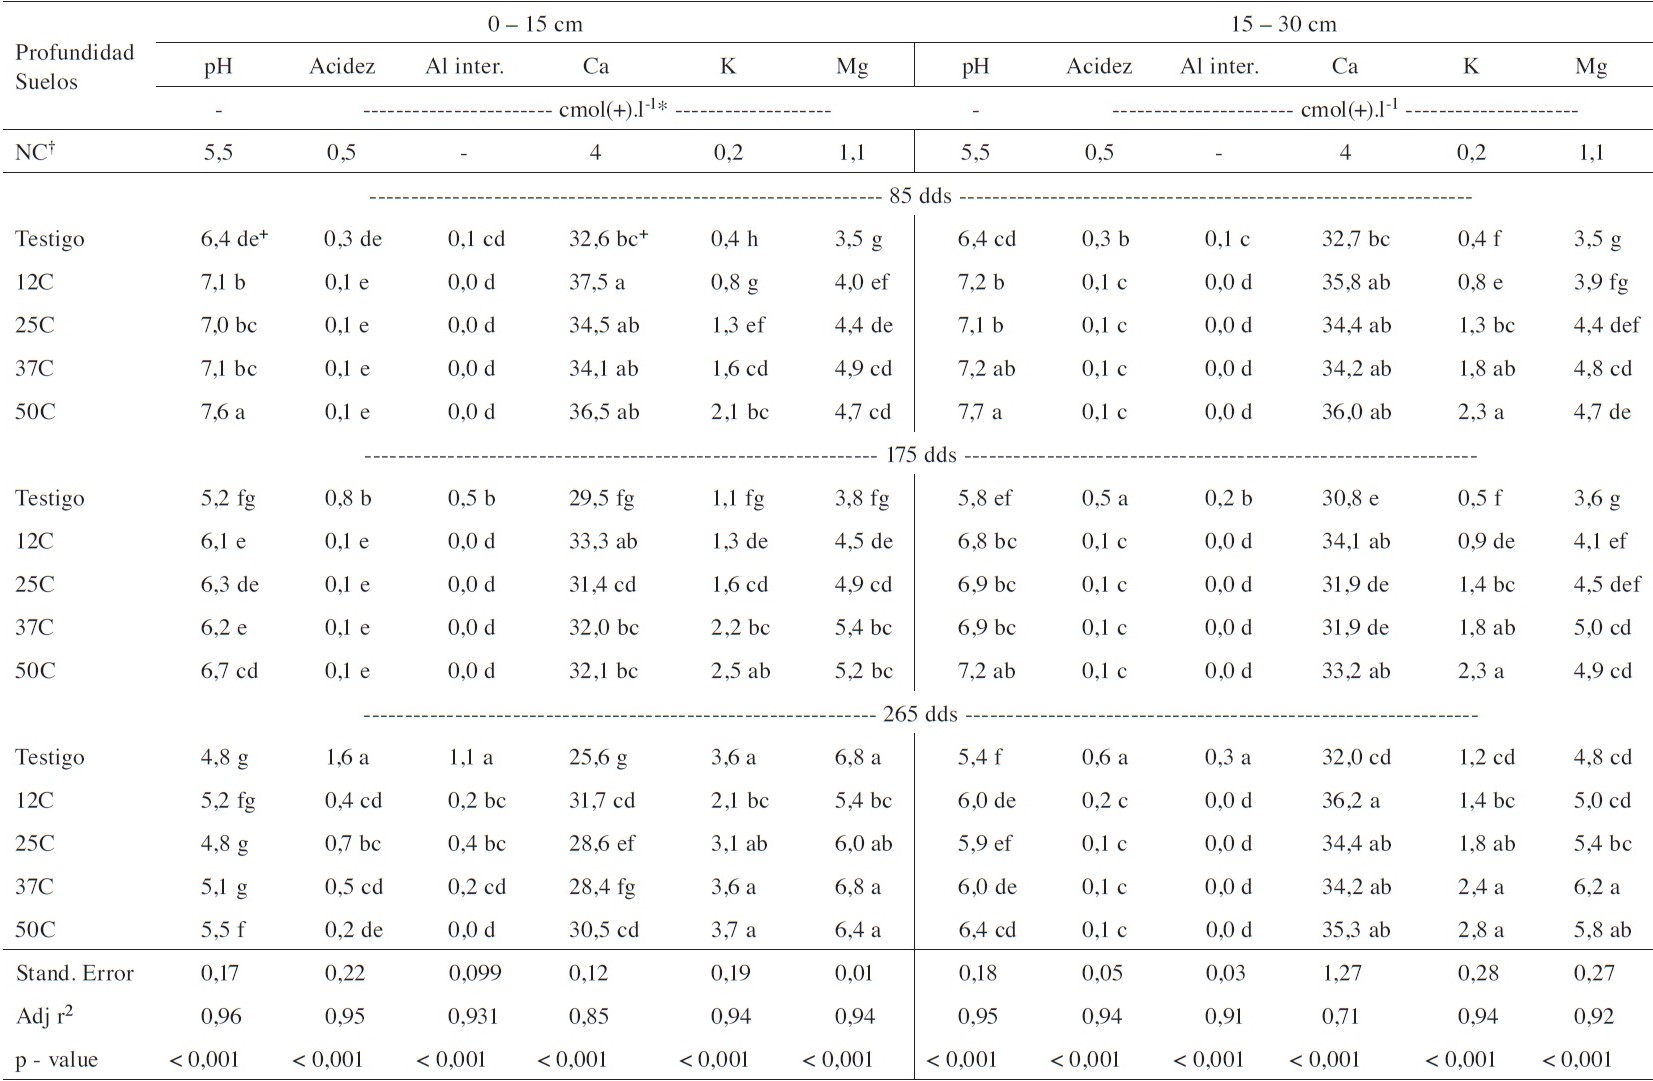Image resolution: width=1653 pixels, height=1081 pixels.
Task: Select the 'Adj r2' row label
Action: 45,1016
